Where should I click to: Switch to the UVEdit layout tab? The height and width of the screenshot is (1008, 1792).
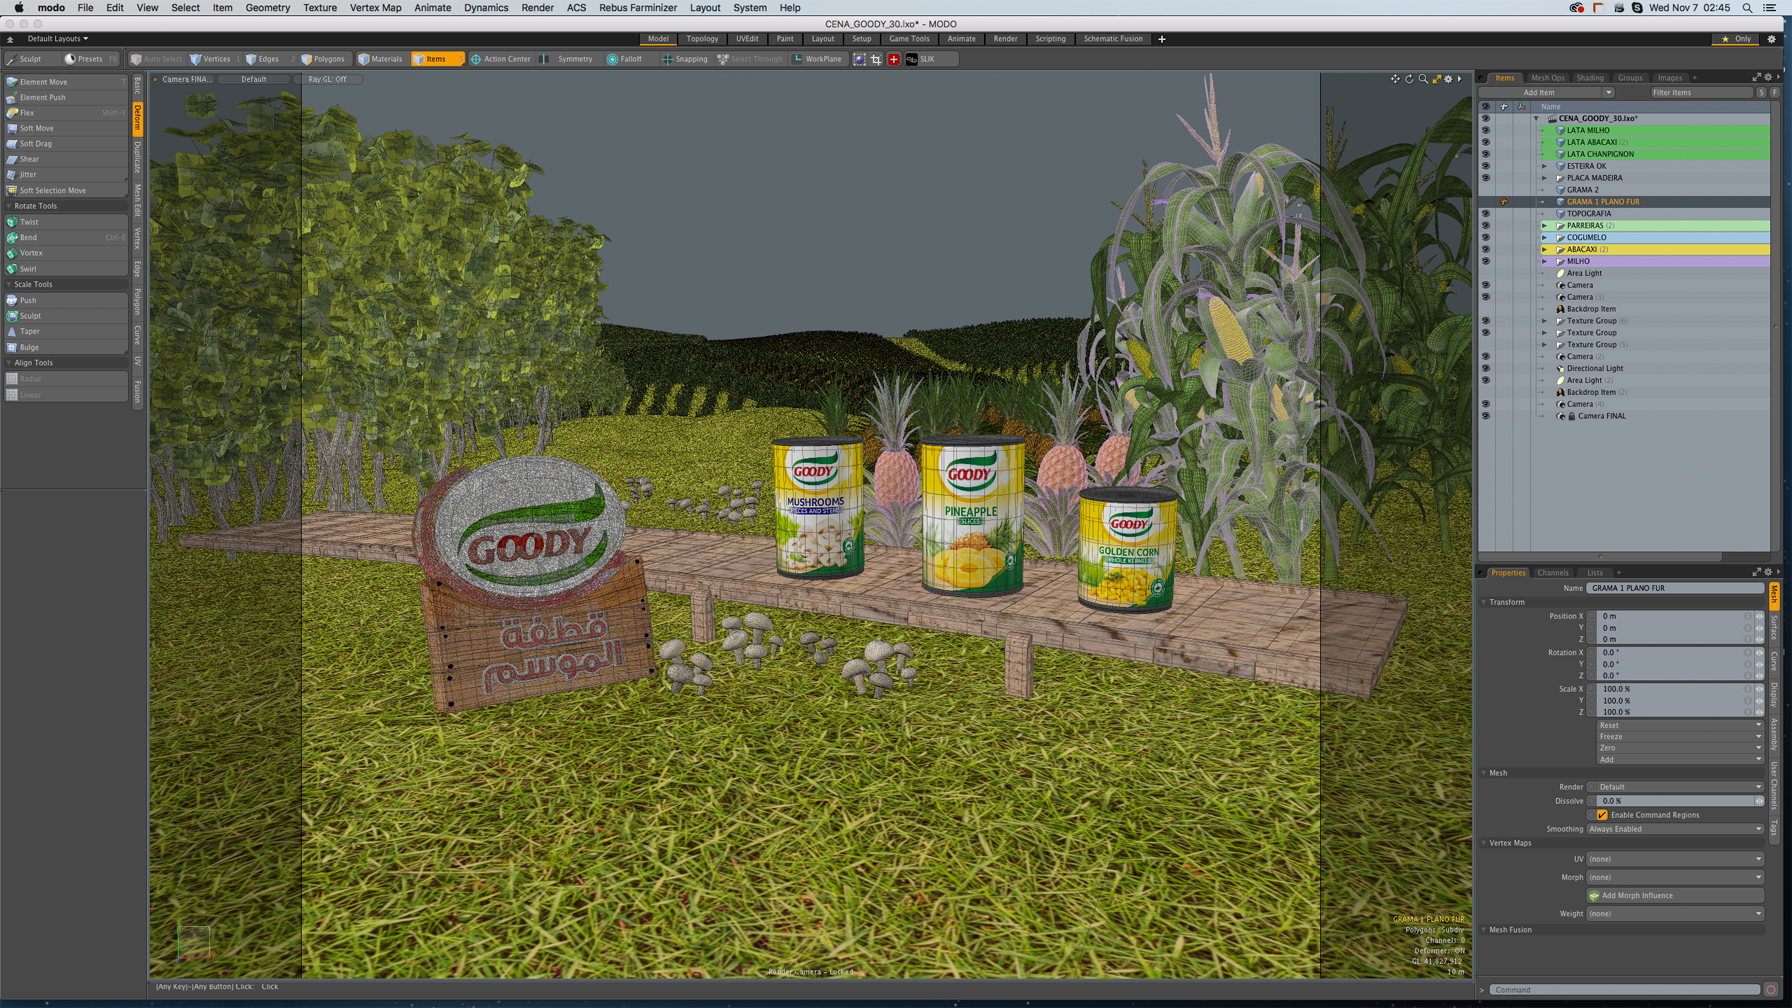pyautogui.click(x=748, y=39)
